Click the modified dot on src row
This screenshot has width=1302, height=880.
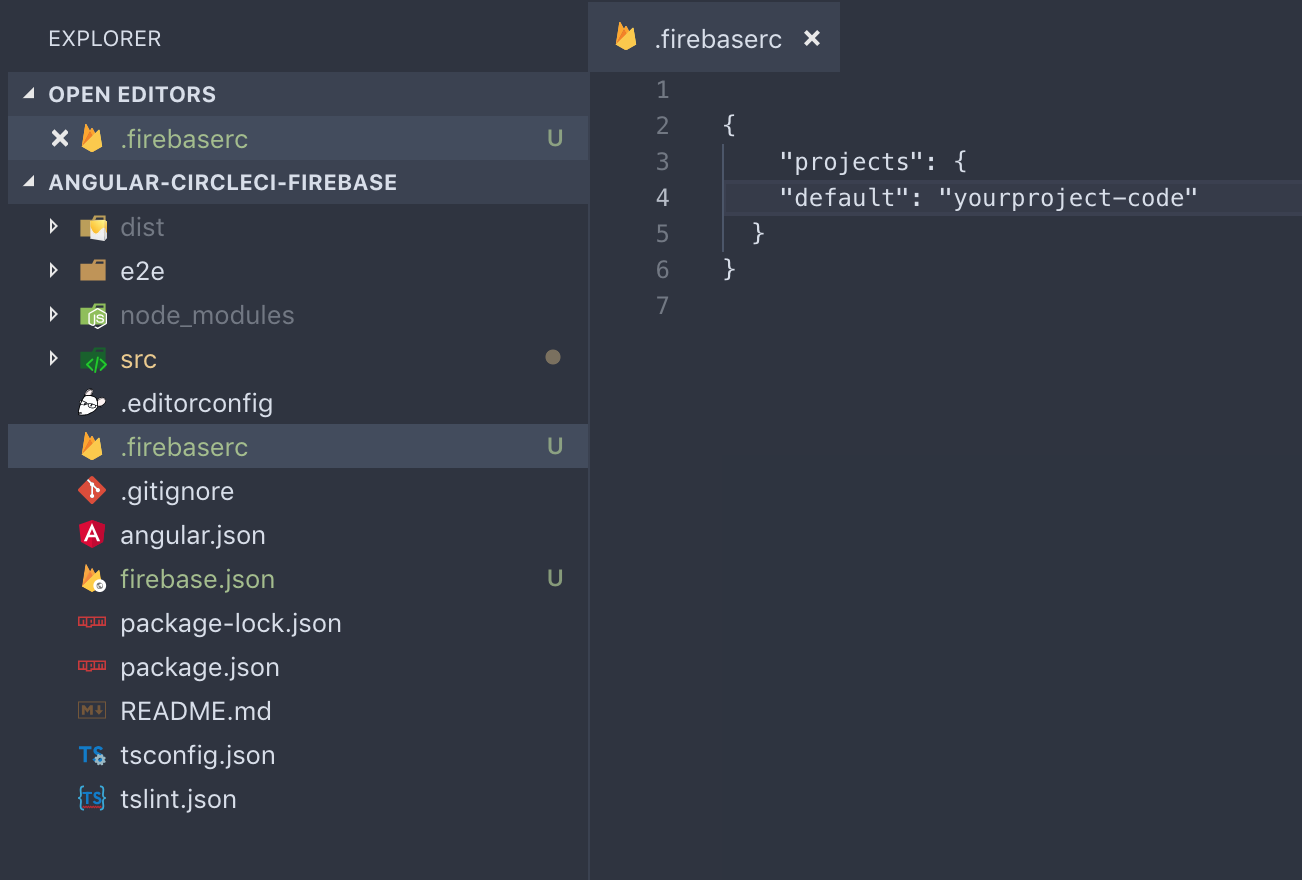(553, 357)
